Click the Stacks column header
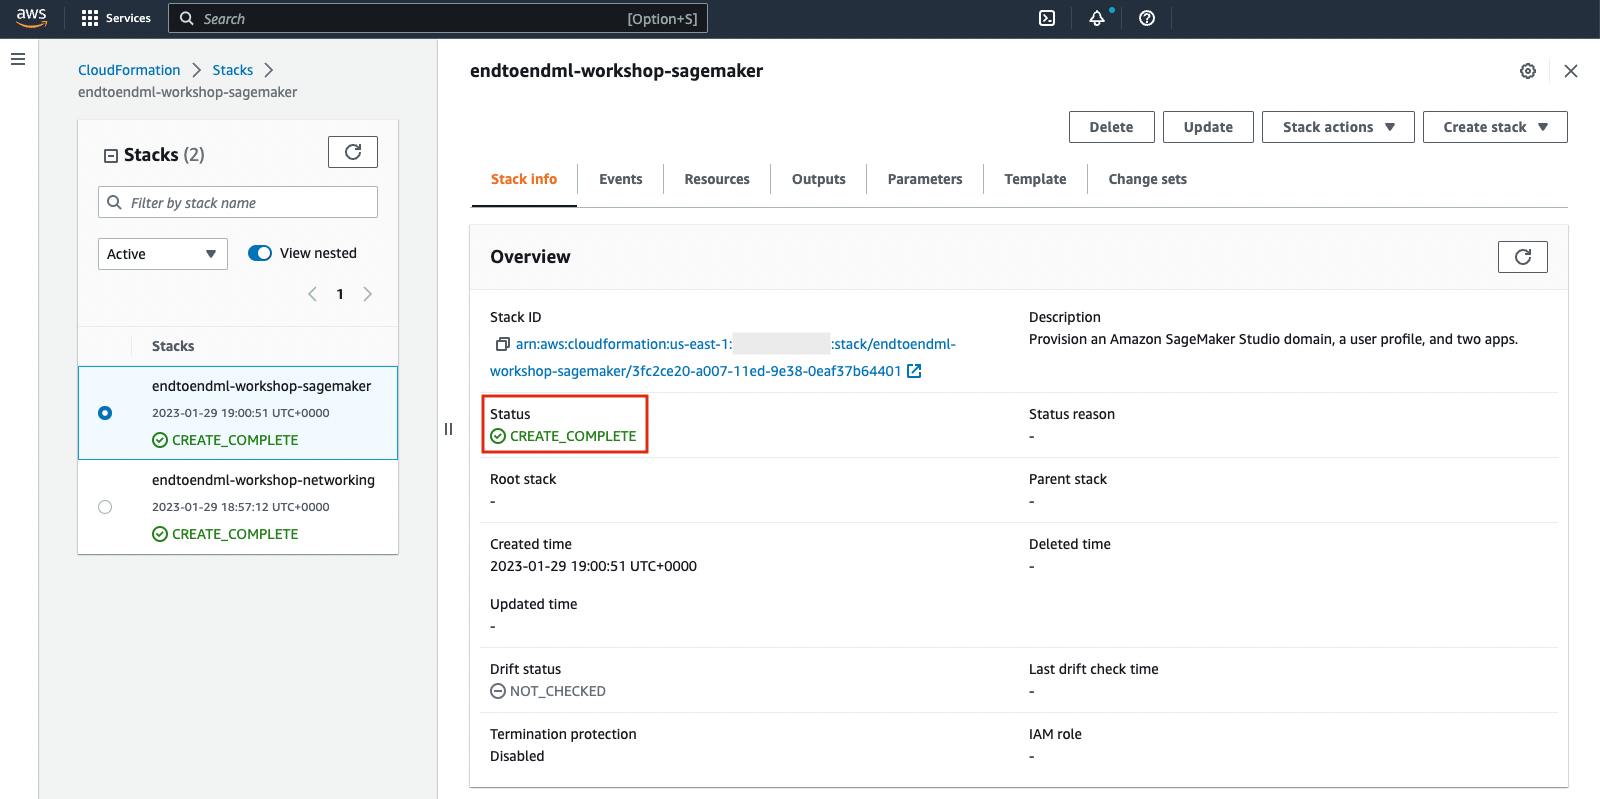1600x799 pixels. [x=173, y=346]
